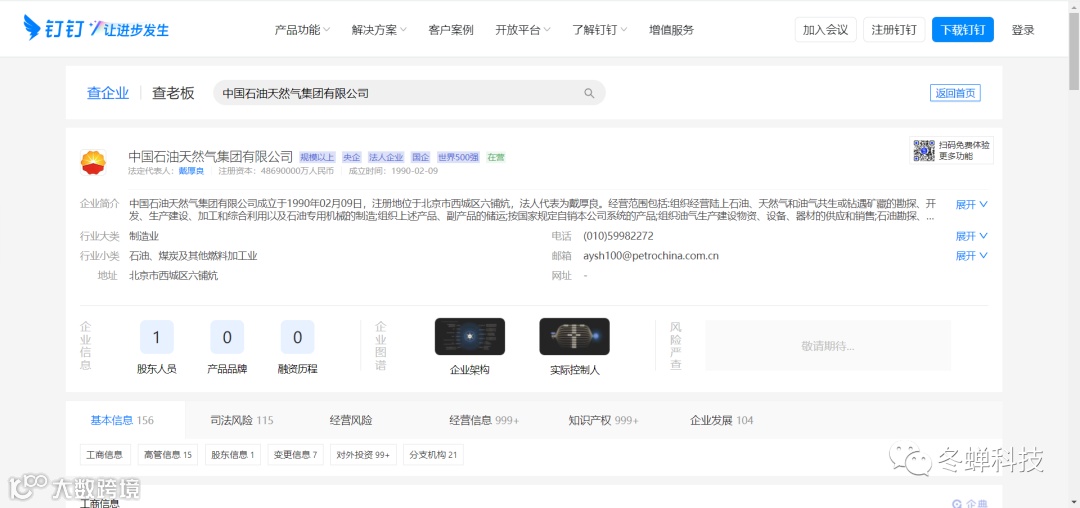1080x508 pixels.
Task: Click the search magnifier icon
Action: [x=589, y=93]
